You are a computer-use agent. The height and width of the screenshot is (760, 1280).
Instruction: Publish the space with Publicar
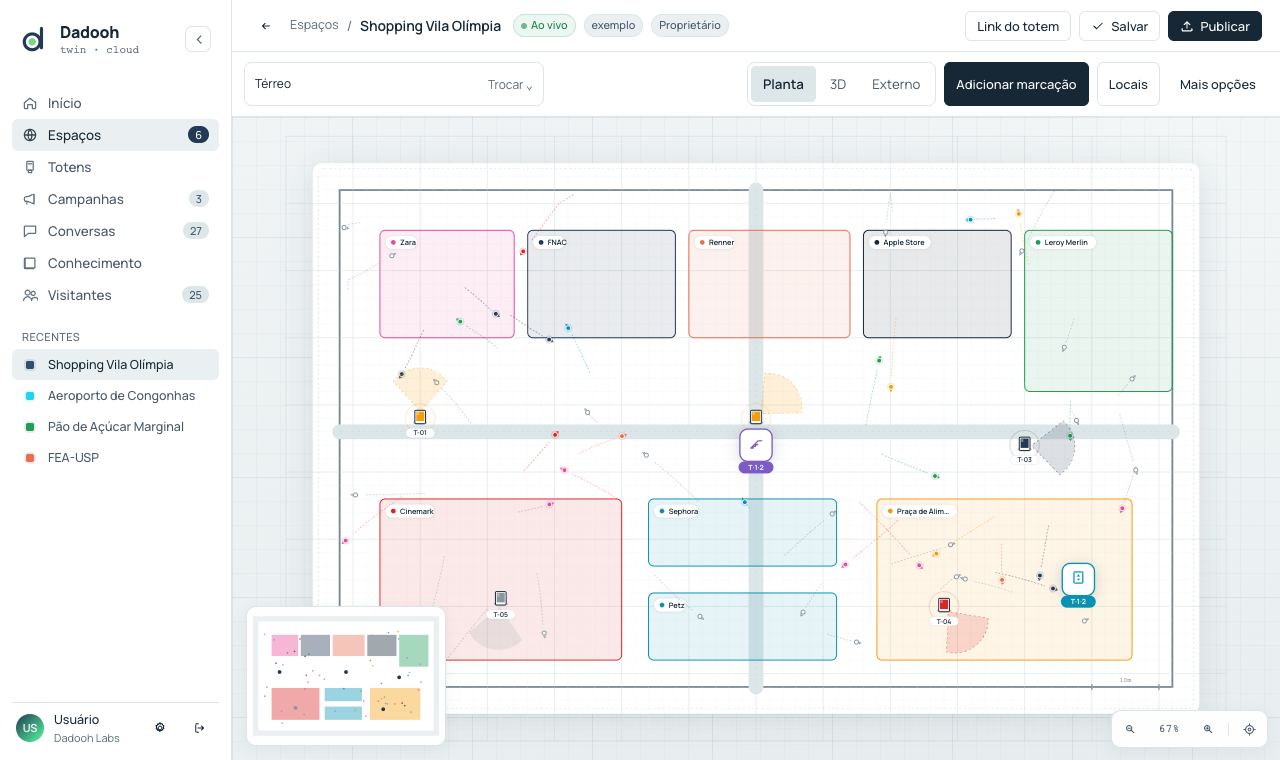[1215, 26]
